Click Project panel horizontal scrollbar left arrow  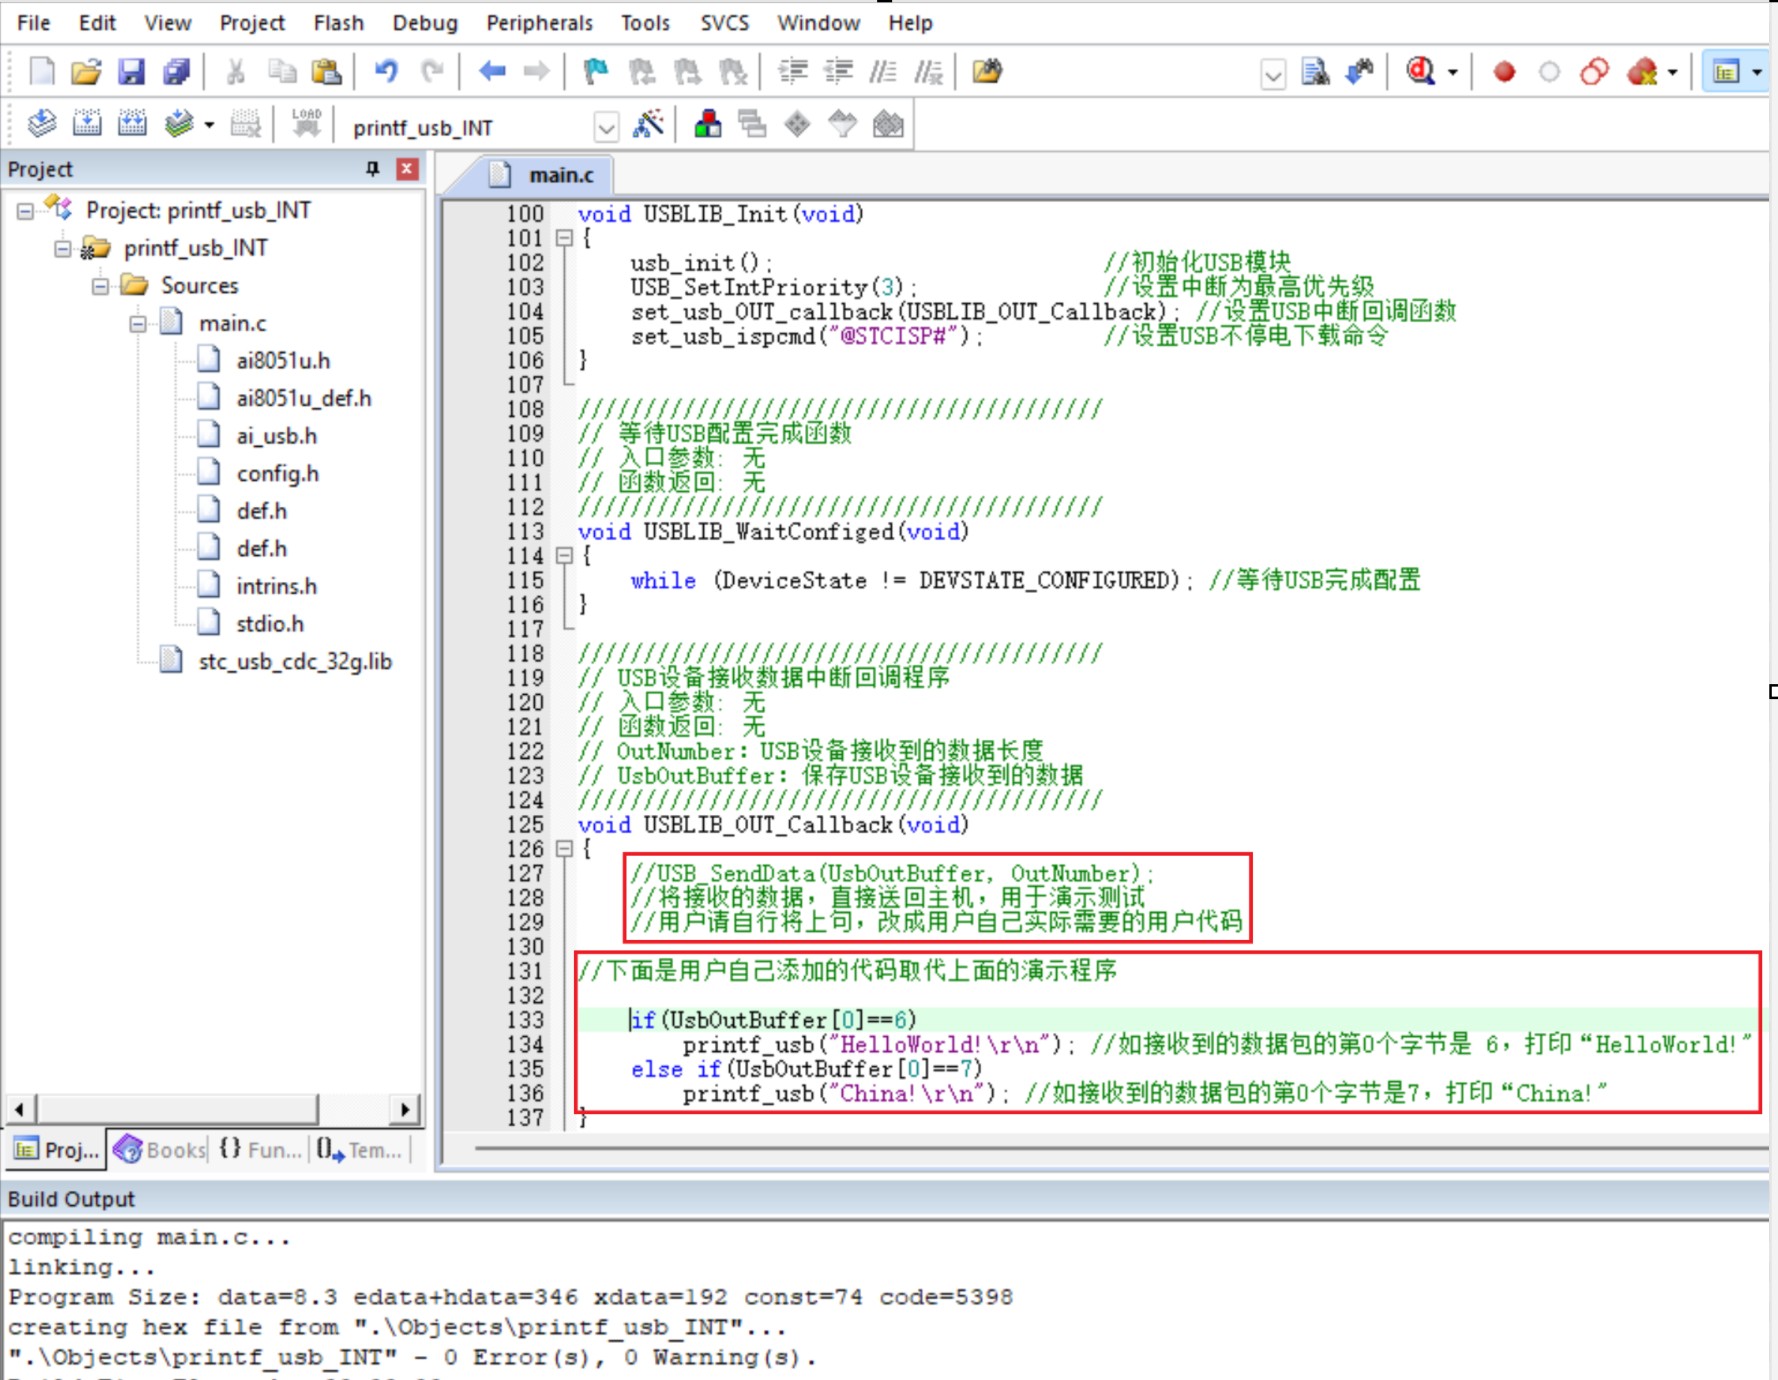20,1108
